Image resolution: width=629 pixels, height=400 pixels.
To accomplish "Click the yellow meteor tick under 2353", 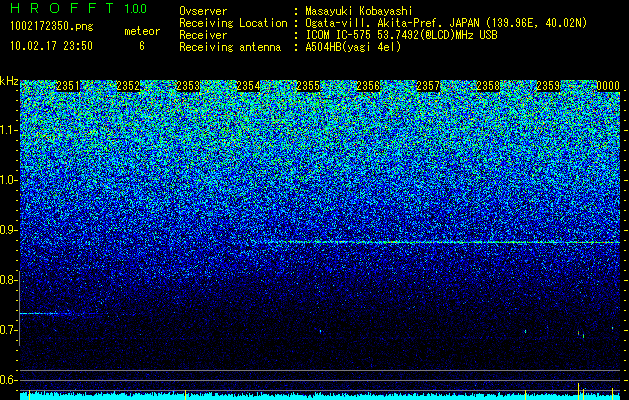I will [x=185, y=396].
